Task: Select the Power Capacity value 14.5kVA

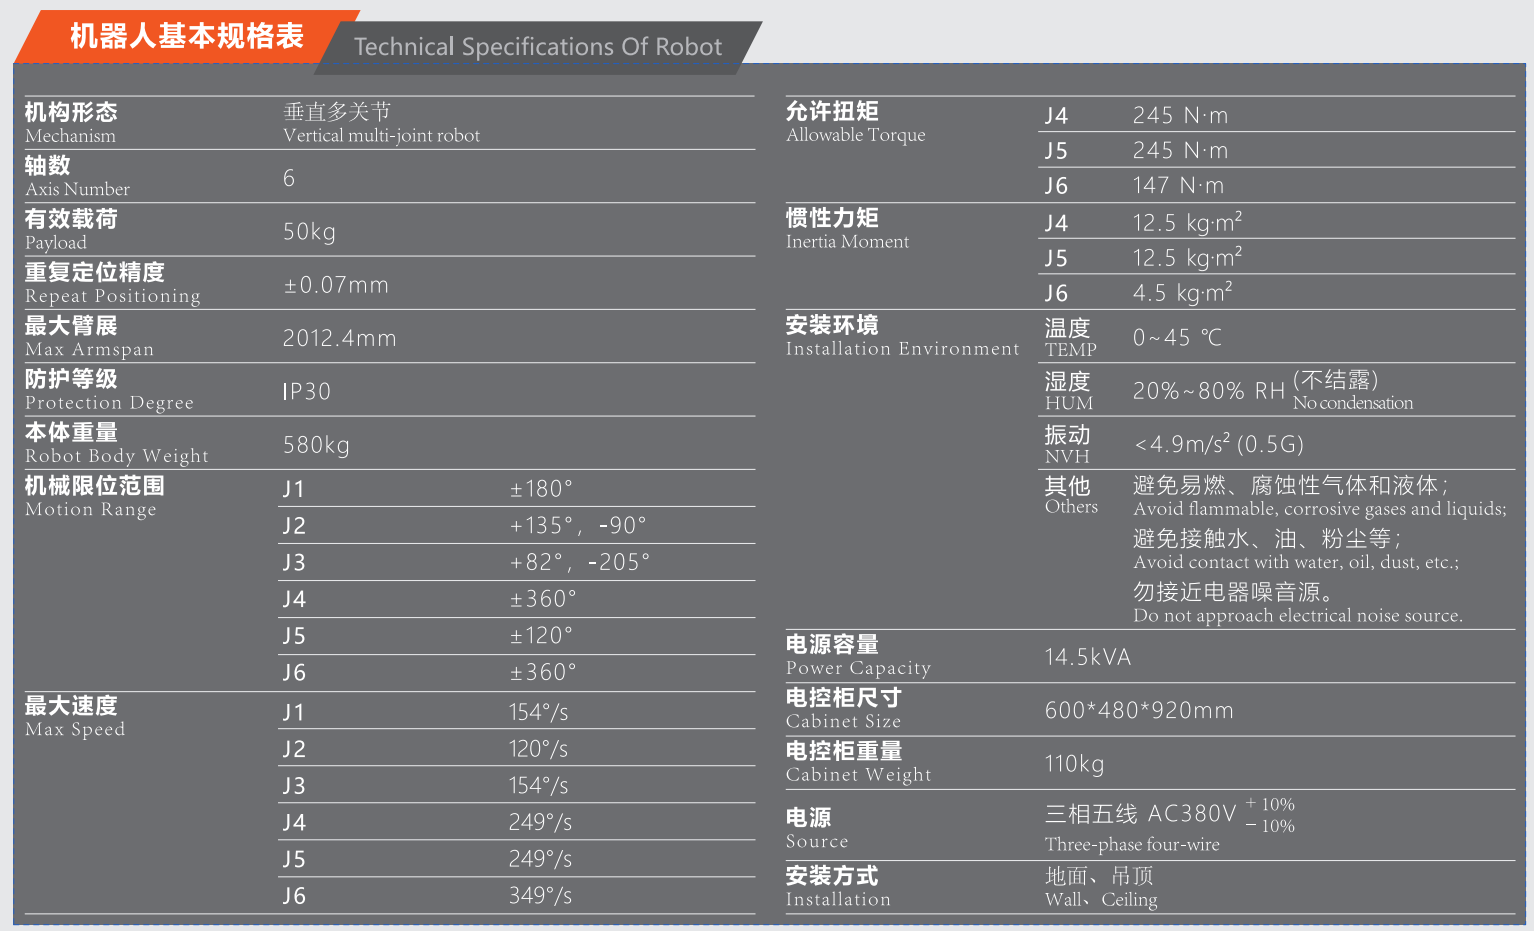Action: [1088, 657]
